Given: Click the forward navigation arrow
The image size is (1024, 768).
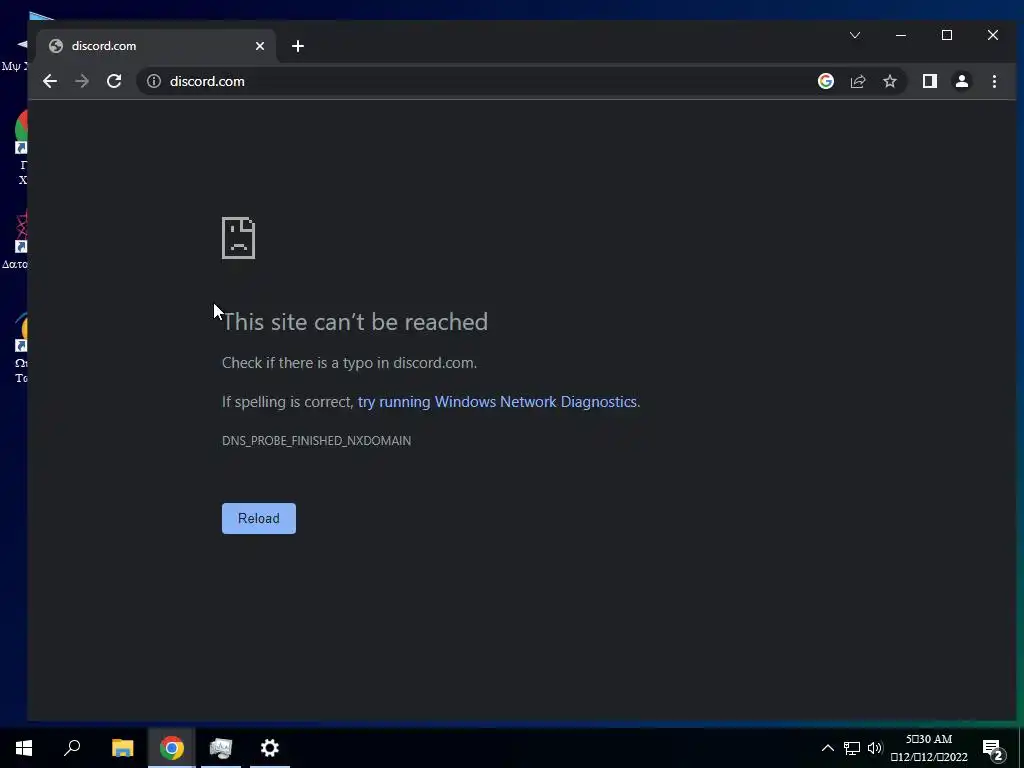Looking at the screenshot, I should pyautogui.click(x=82, y=81).
